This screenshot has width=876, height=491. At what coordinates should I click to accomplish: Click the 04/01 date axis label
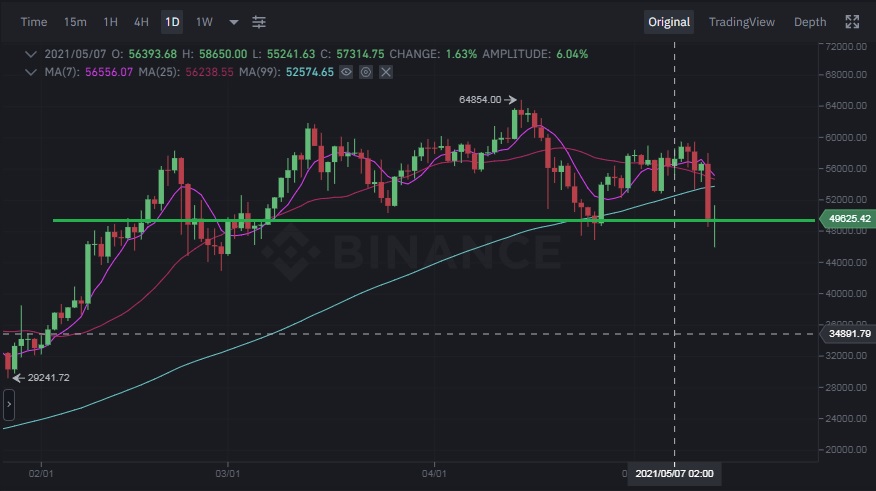click(x=434, y=474)
